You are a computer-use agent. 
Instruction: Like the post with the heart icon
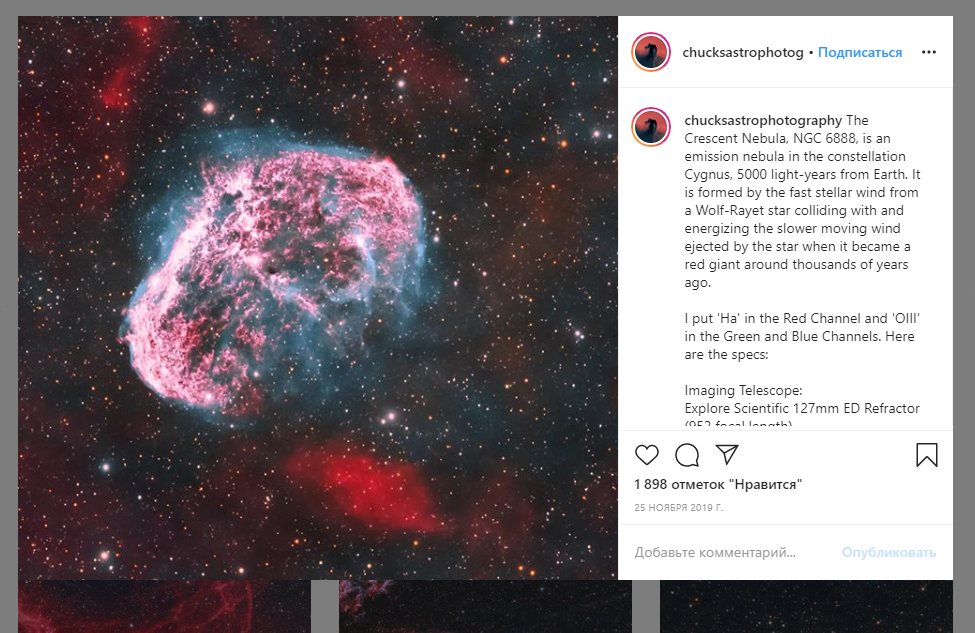(647, 455)
